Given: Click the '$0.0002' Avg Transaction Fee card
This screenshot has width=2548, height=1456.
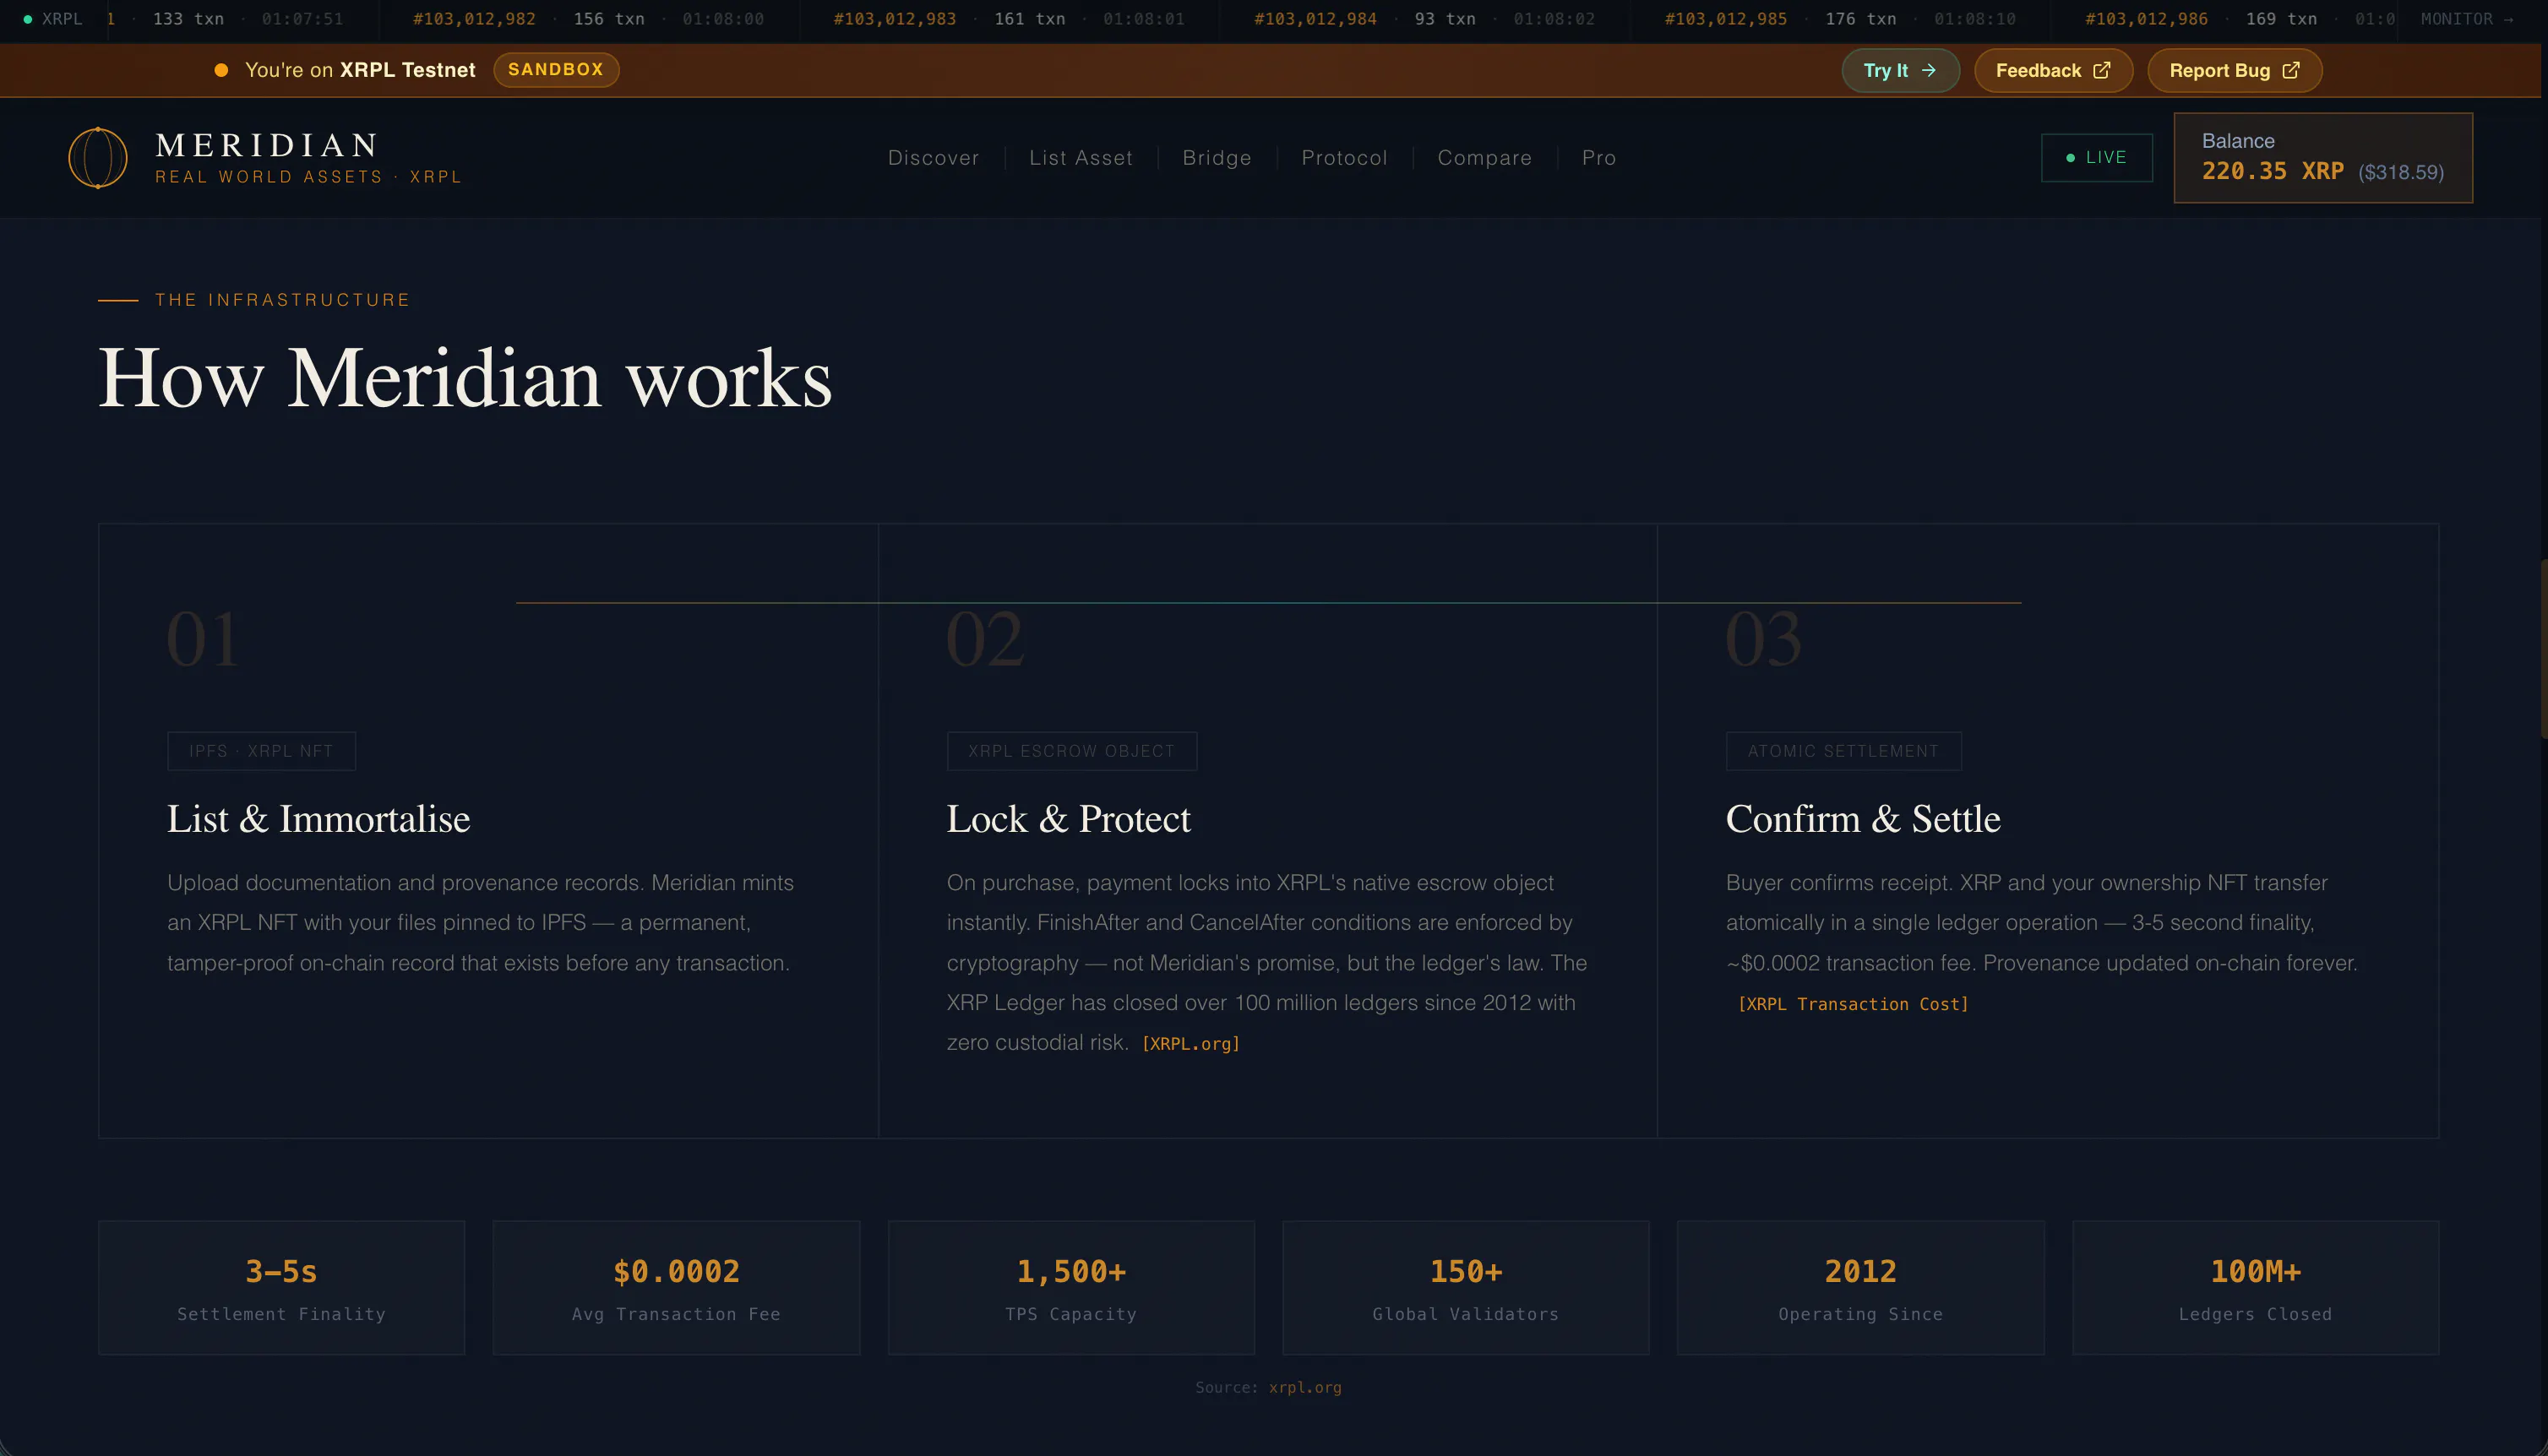Looking at the screenshot, I should 676,1288.
